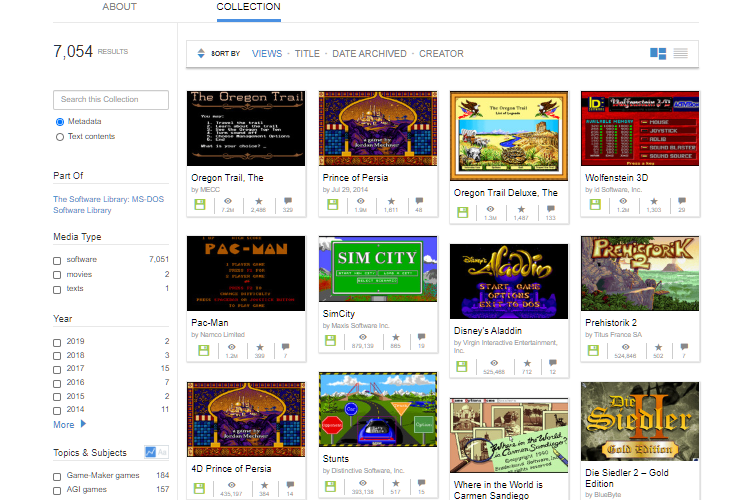Click floppy icon on Stunts card
The height and width of the screenshot is (500, 750).
(x=331, y=487)
